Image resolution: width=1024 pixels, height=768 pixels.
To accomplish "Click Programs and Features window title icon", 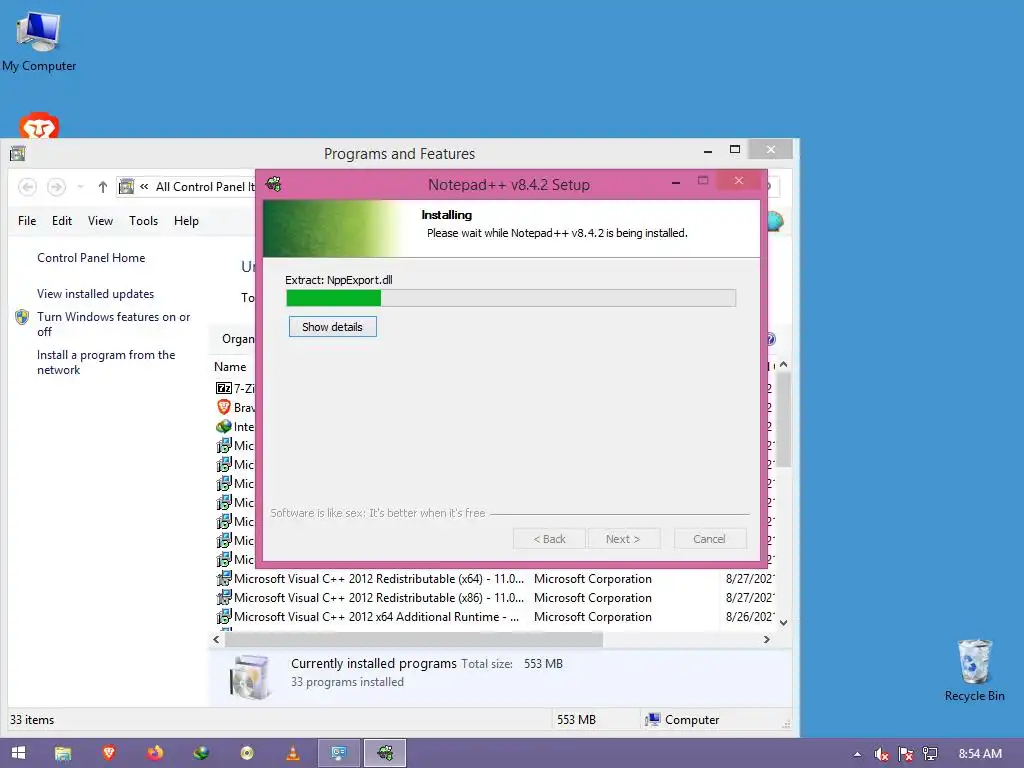I will 18,154.
